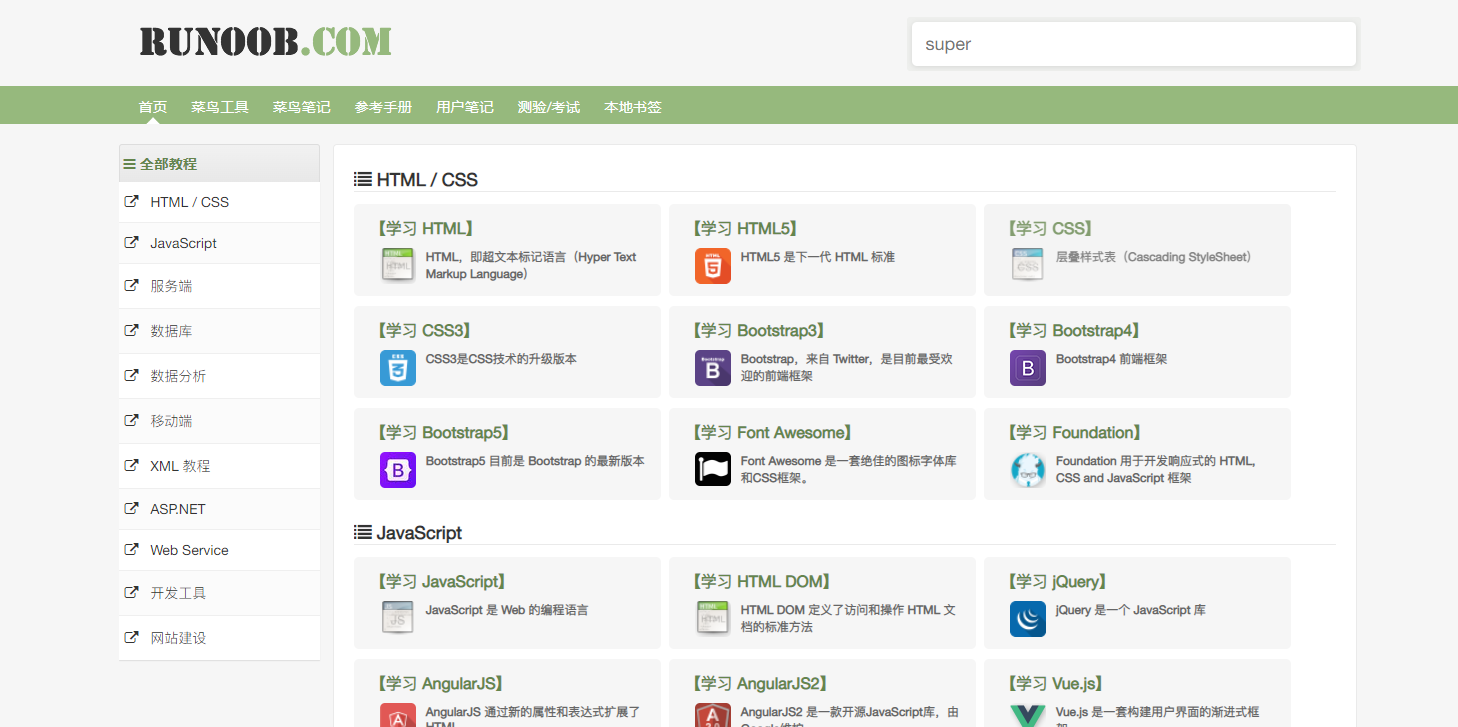Click the red AngularJS icon

pos(398,714)
